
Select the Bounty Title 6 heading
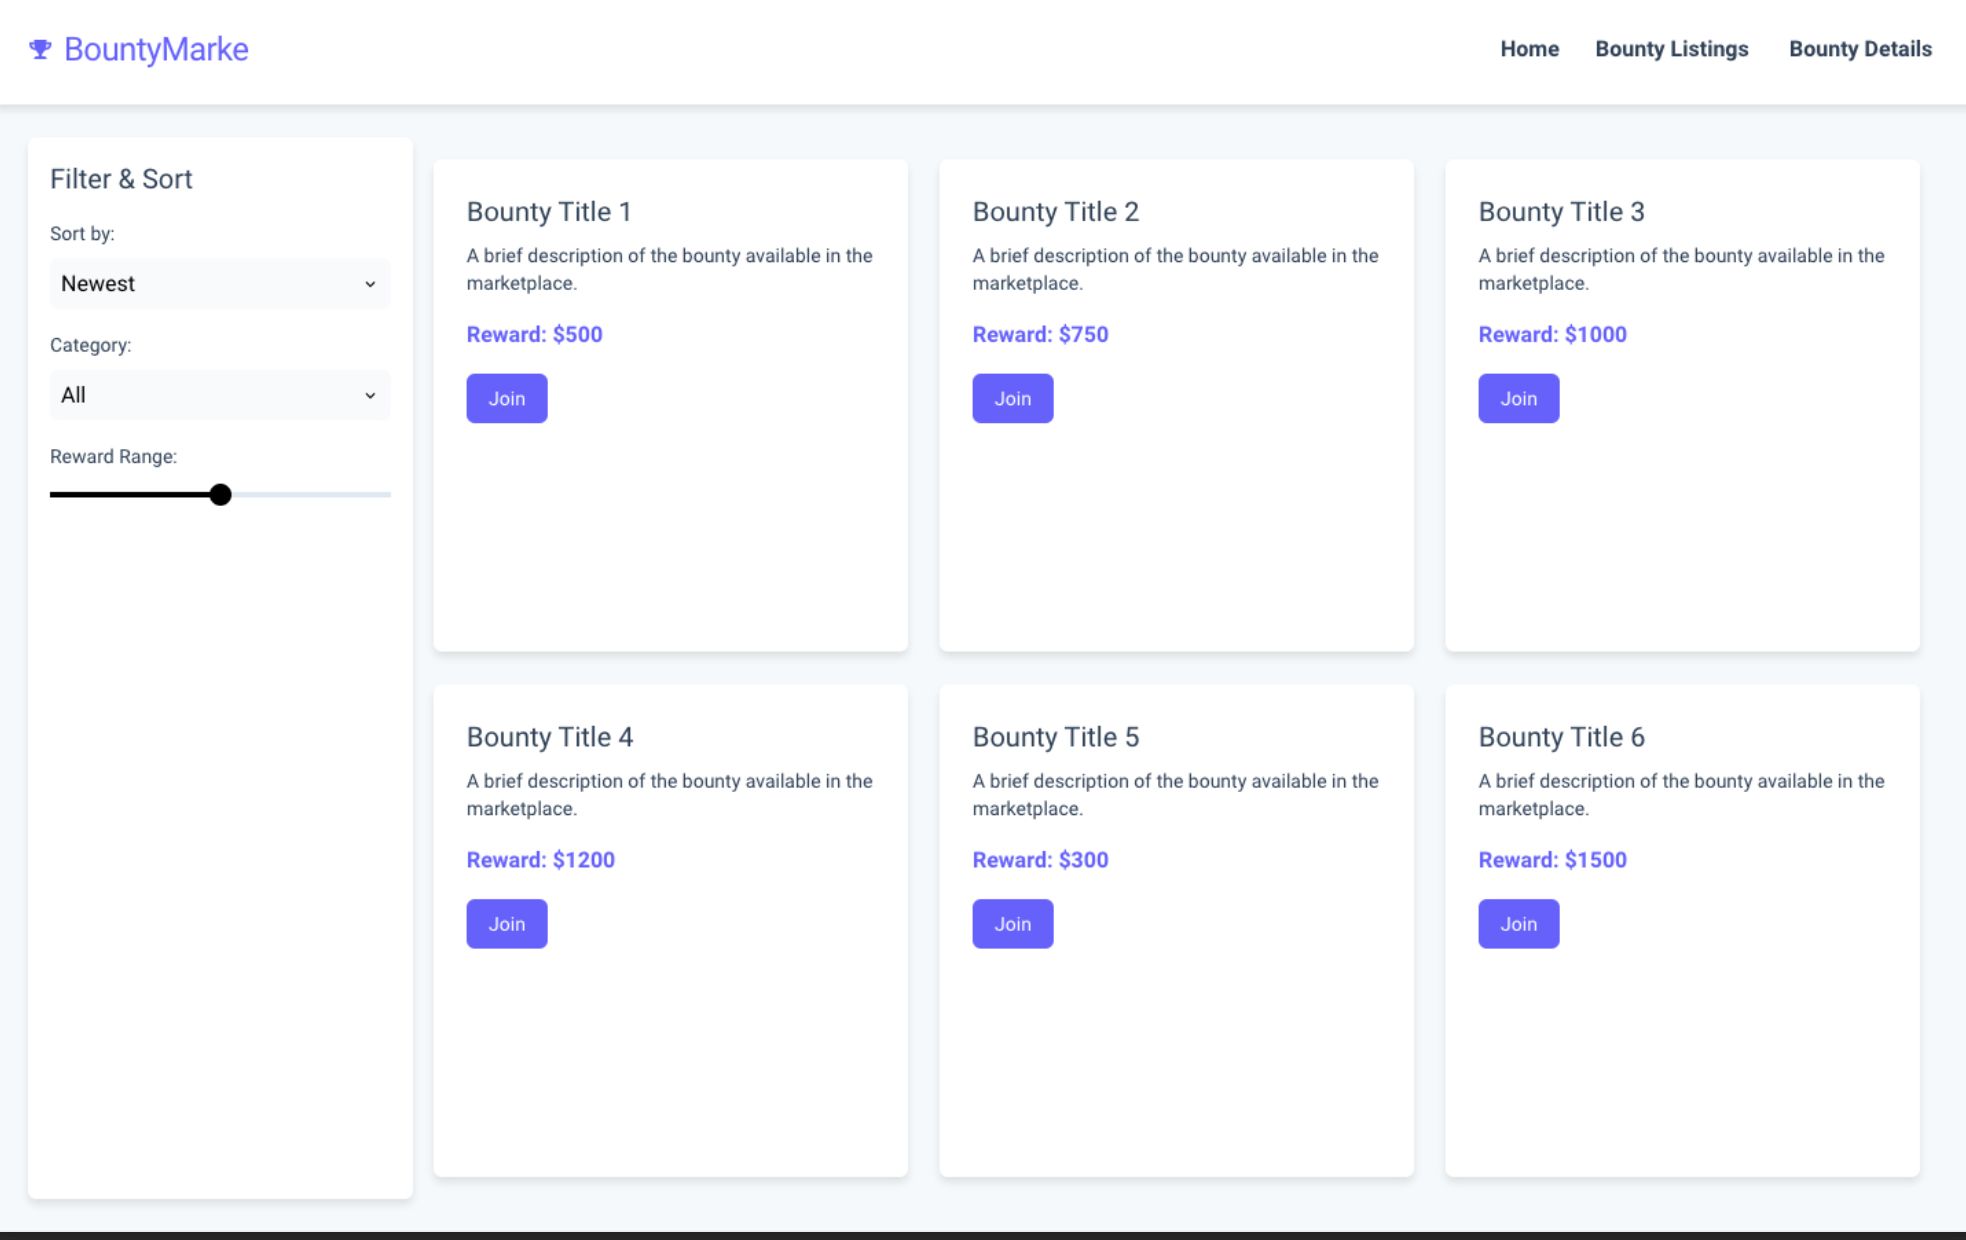pyautogui.click(x=1562, y=737)
